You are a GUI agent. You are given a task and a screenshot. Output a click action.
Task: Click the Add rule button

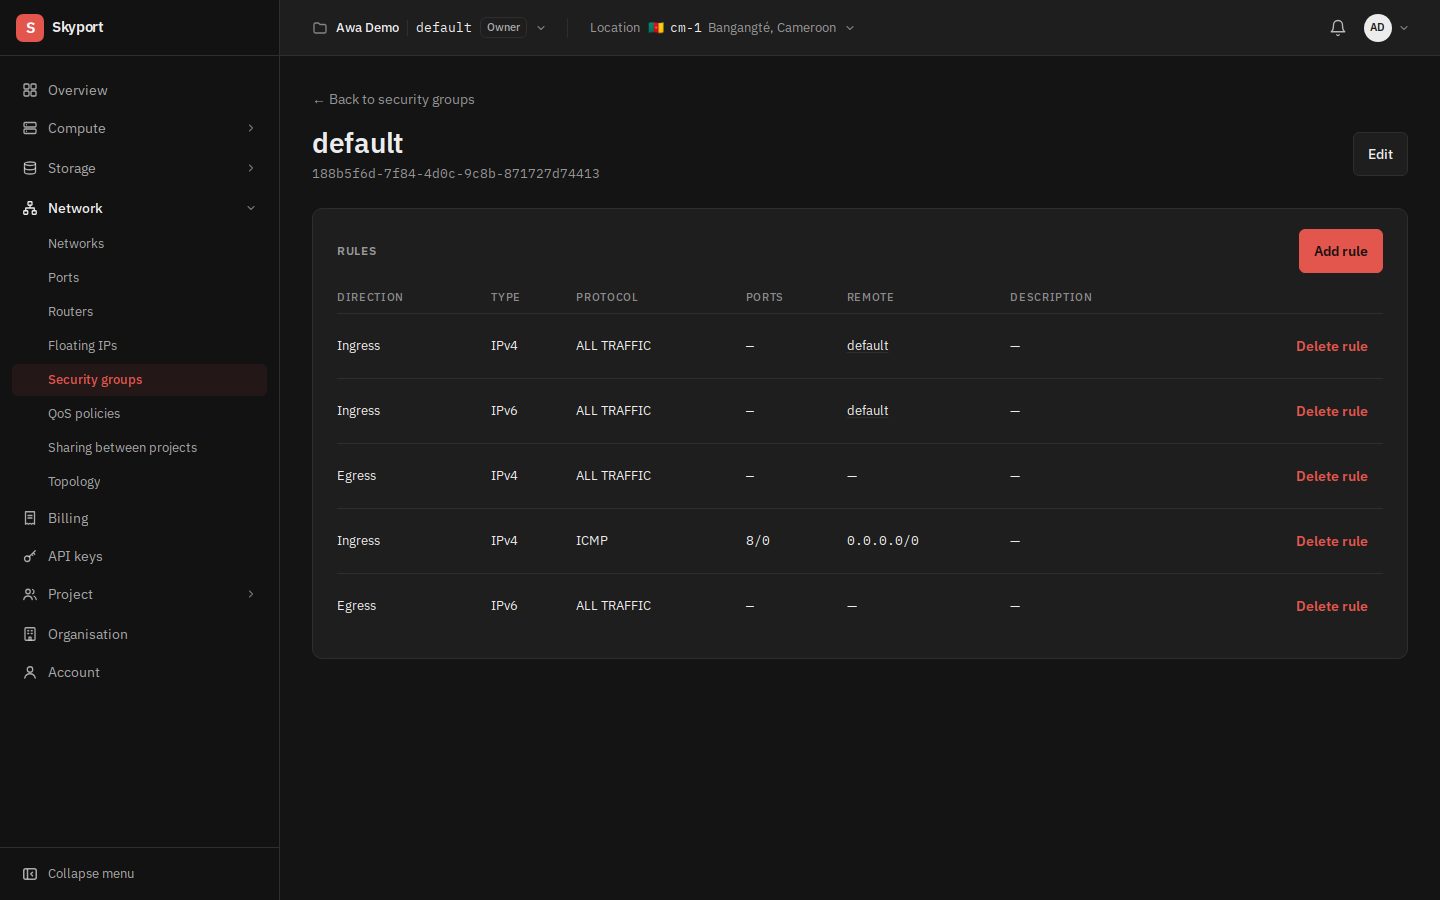click(1340, 251)
